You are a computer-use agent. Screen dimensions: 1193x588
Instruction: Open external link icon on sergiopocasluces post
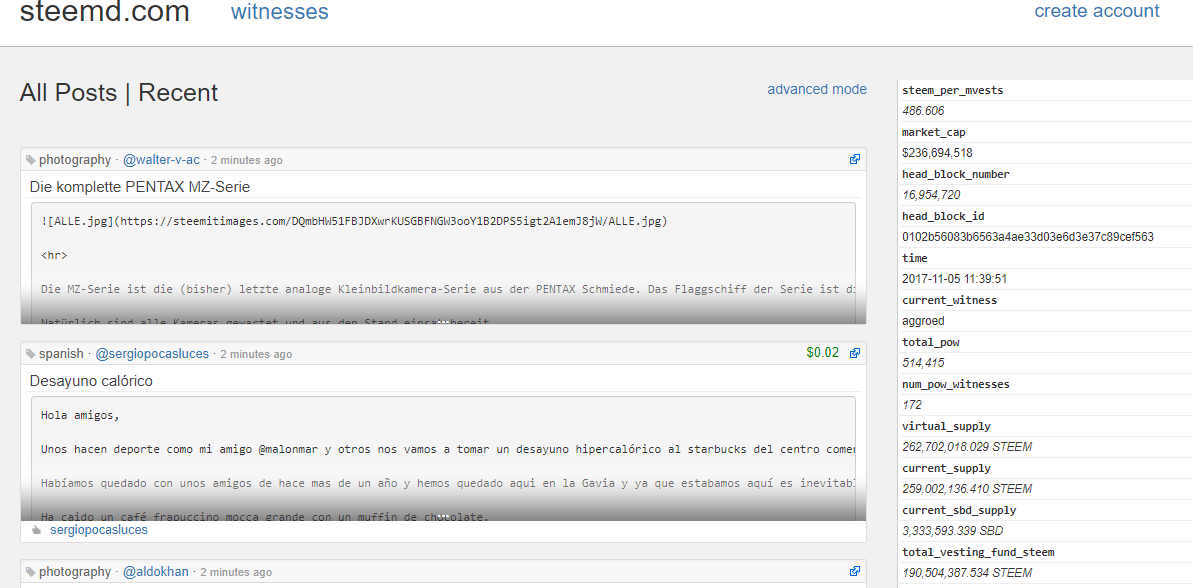click(x=855, y=353)
